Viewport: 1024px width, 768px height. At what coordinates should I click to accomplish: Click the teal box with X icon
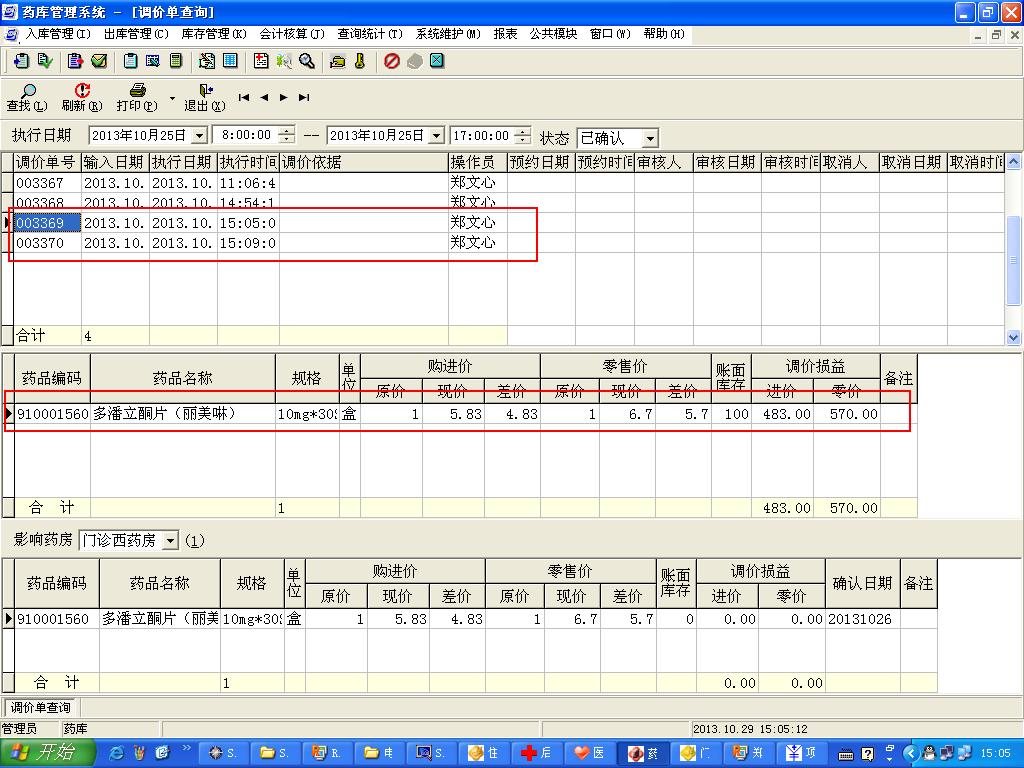click(x=437, y=61)
